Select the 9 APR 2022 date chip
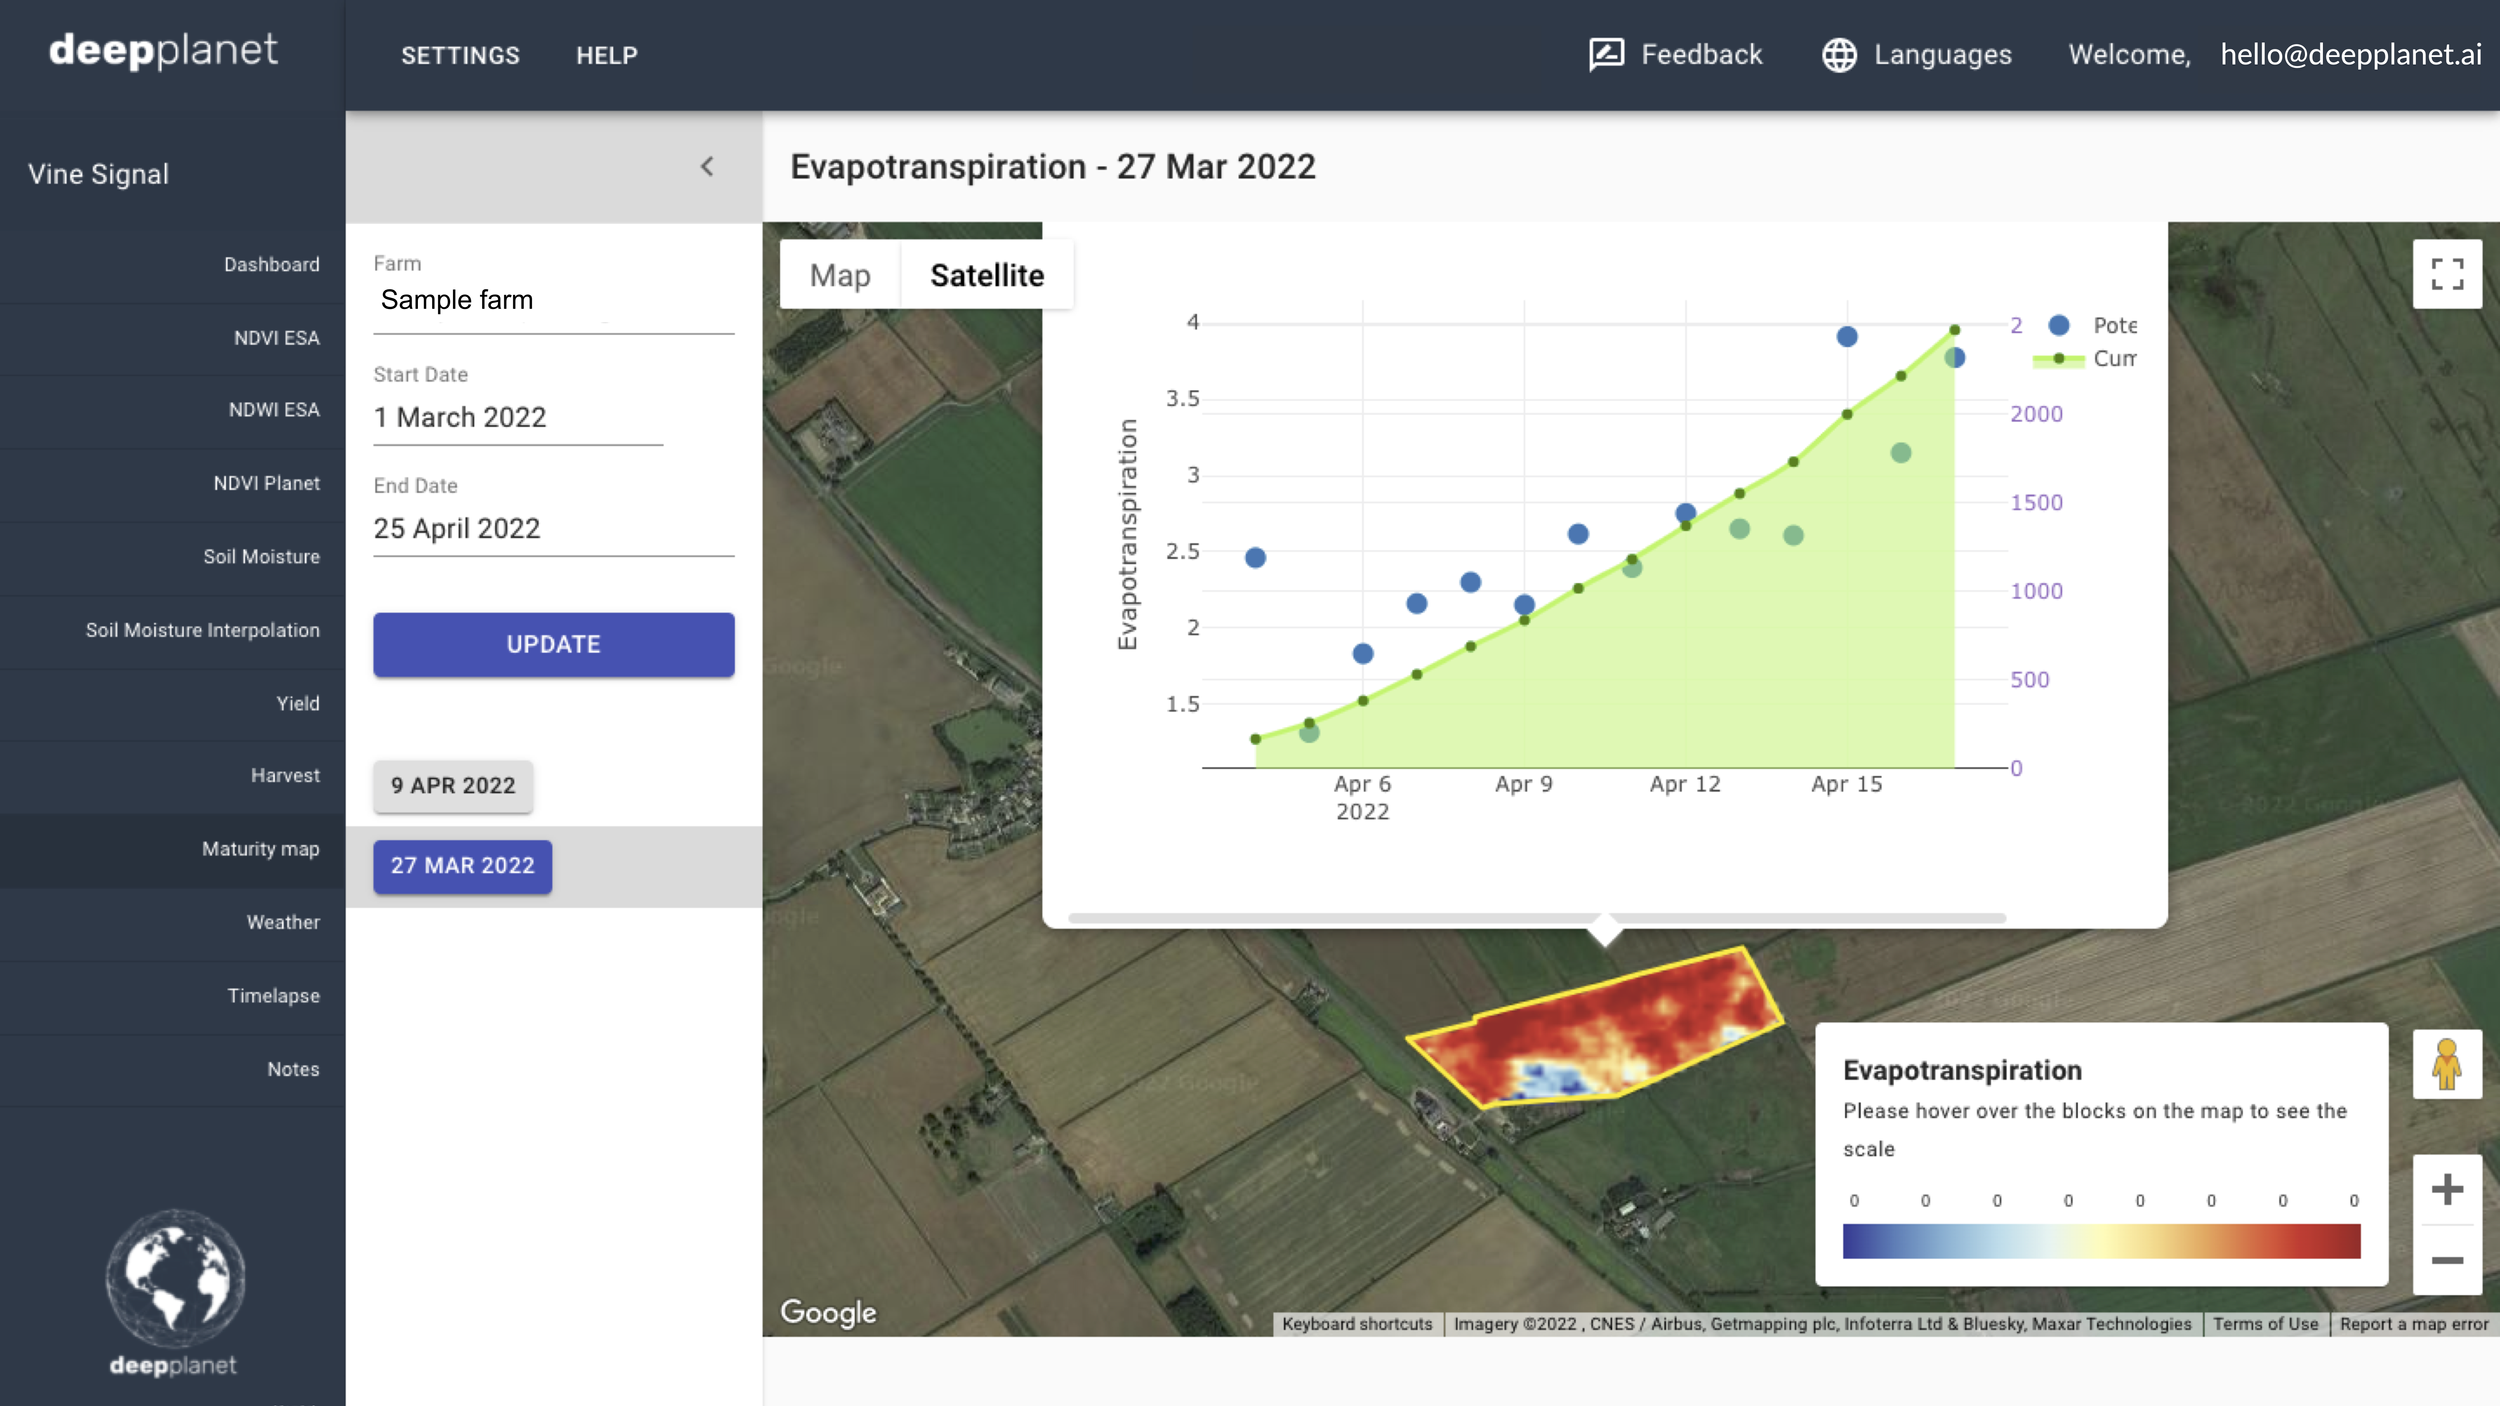Viewport: 2500px width, 1406px height. tap(452, 786)
